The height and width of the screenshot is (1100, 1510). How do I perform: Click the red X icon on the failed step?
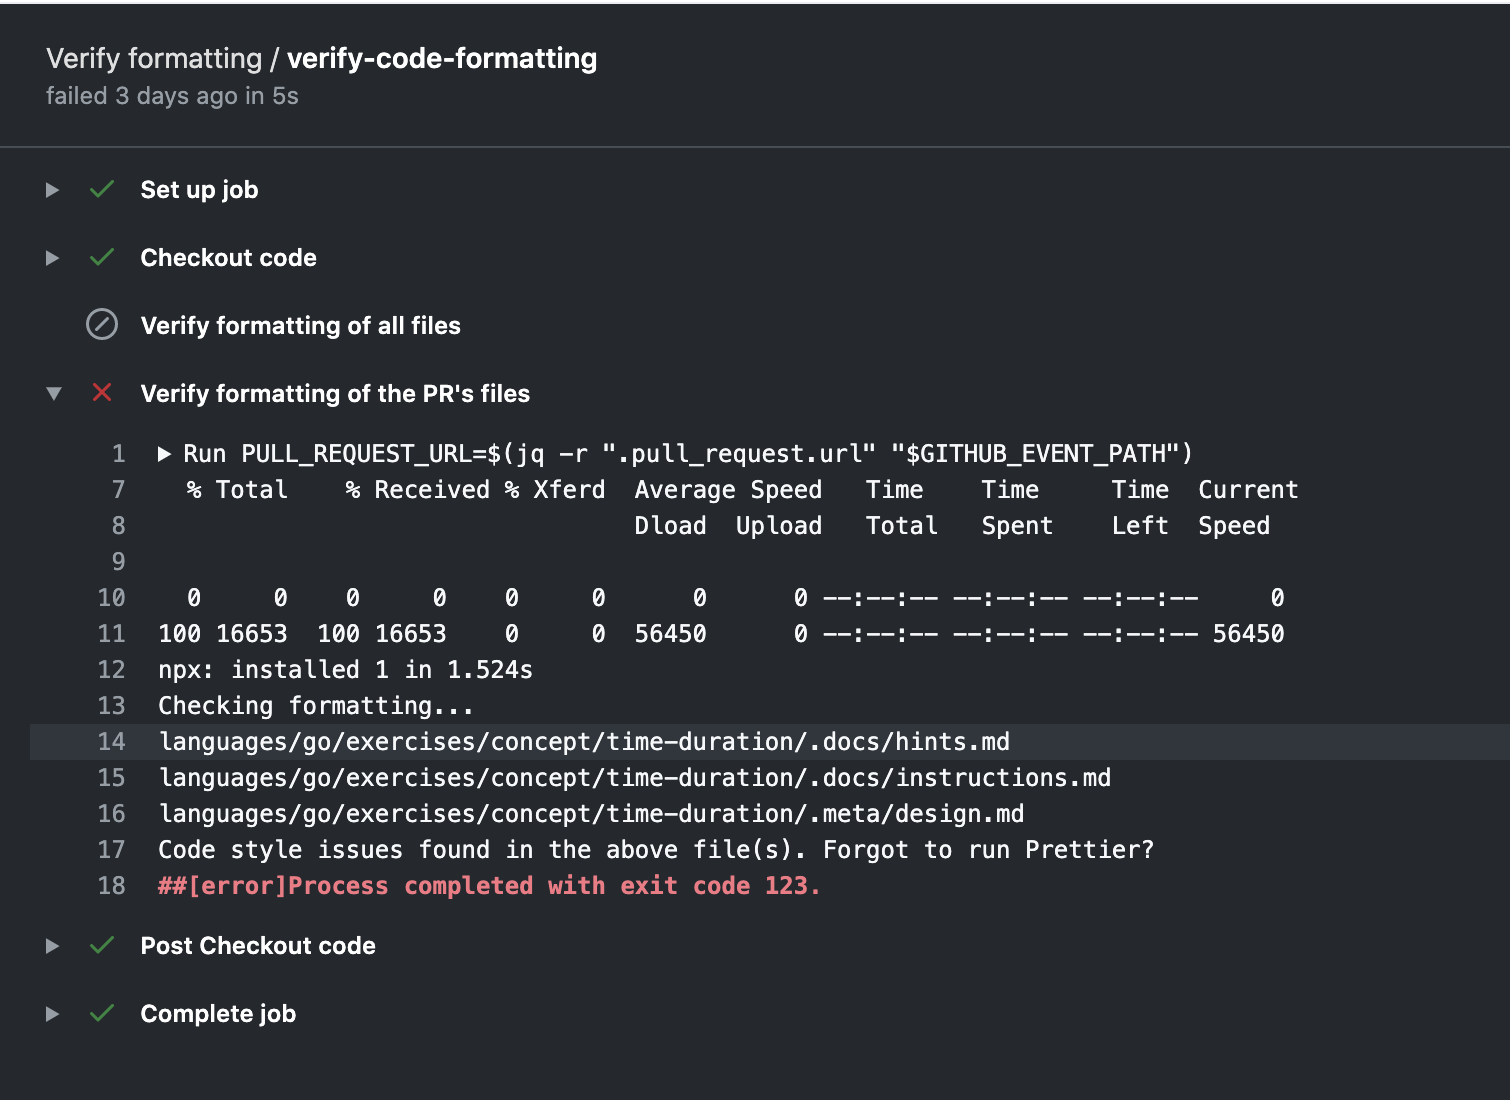pyautogui.click(x=101, y=393)
